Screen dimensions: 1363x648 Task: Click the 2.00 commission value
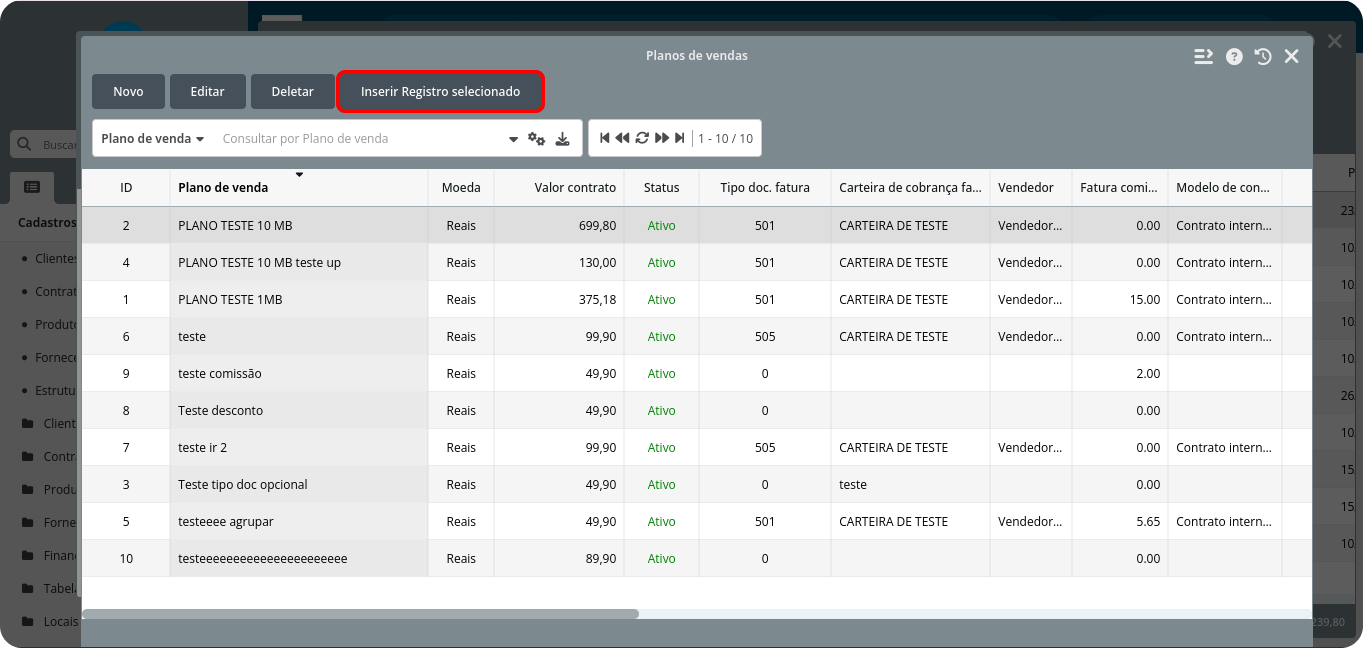click(x=1148, y=374)
